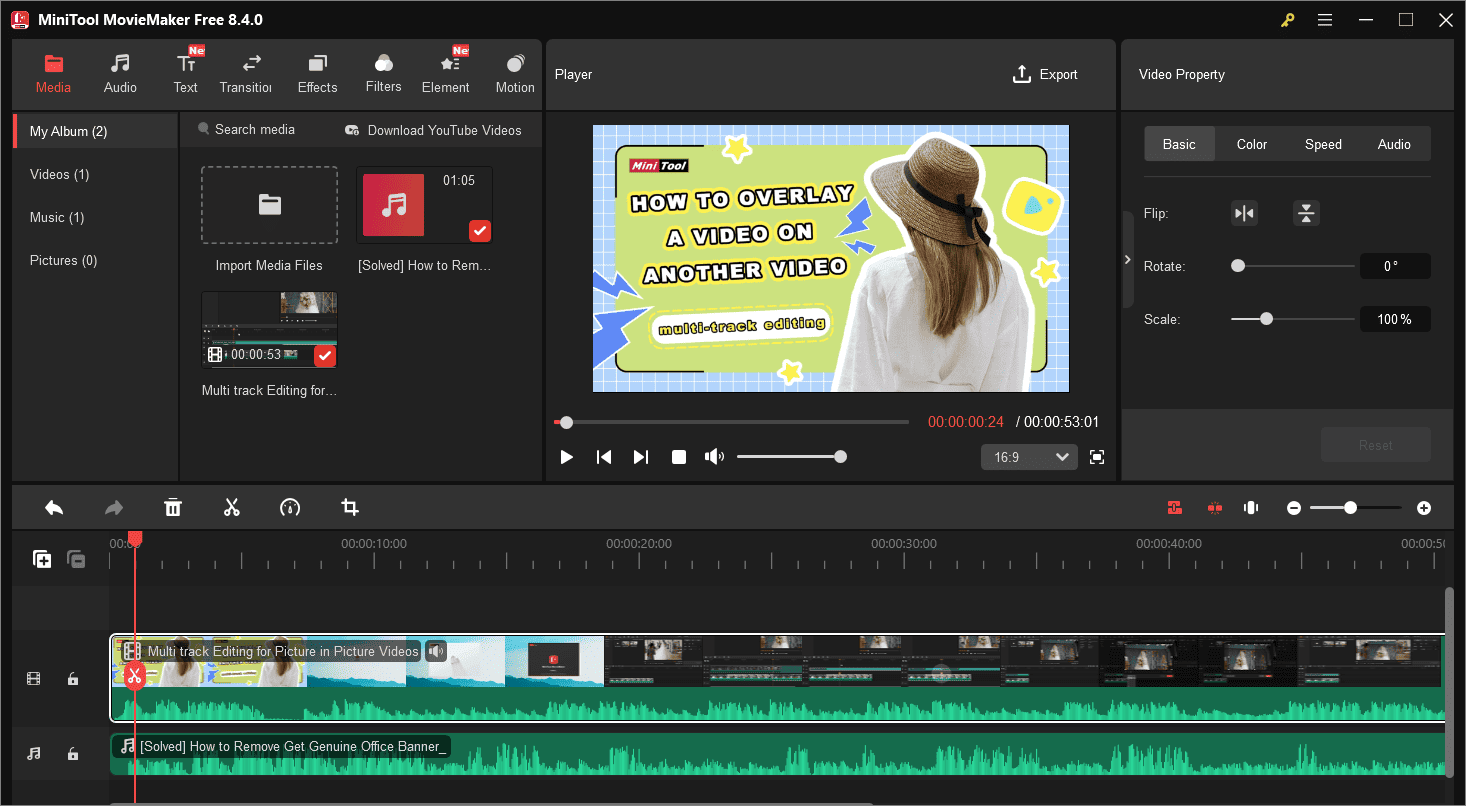The image size is (1466, 806).
Task: Open the aspect ratio dropdown showing 16:9
Action: (1029, 456)
